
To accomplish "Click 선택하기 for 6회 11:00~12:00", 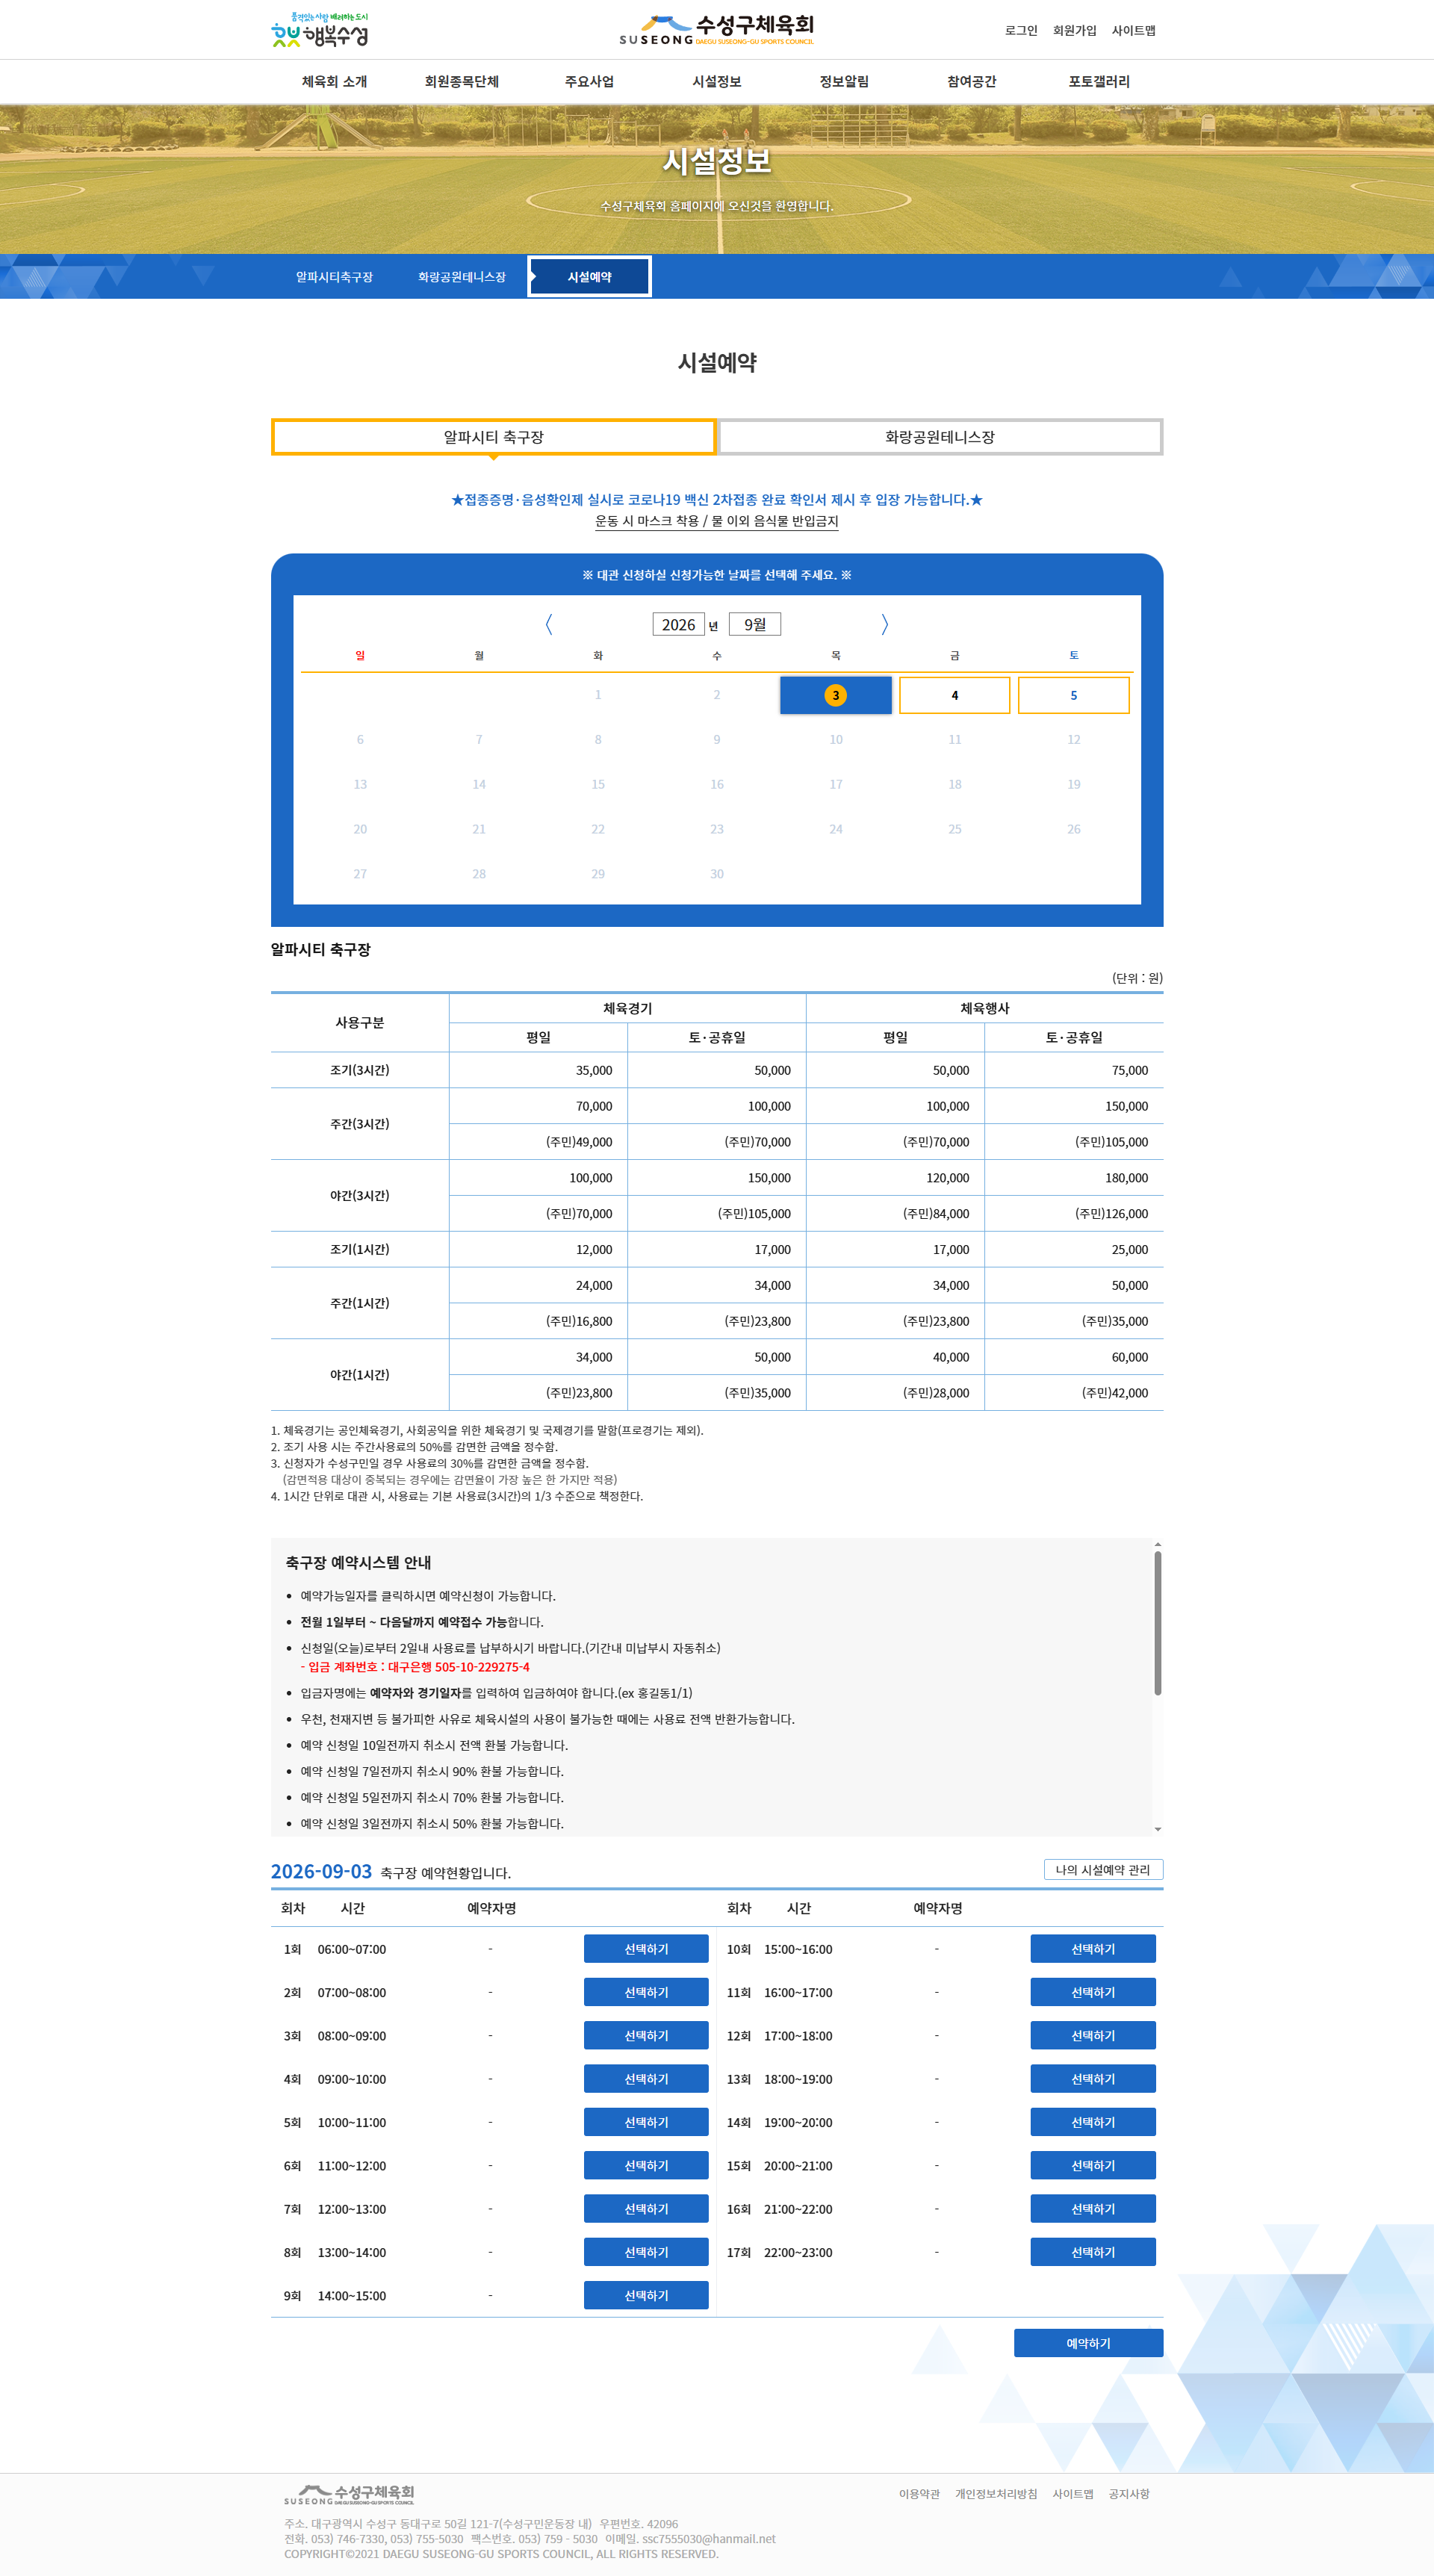I will click(x=646, y=2165).
